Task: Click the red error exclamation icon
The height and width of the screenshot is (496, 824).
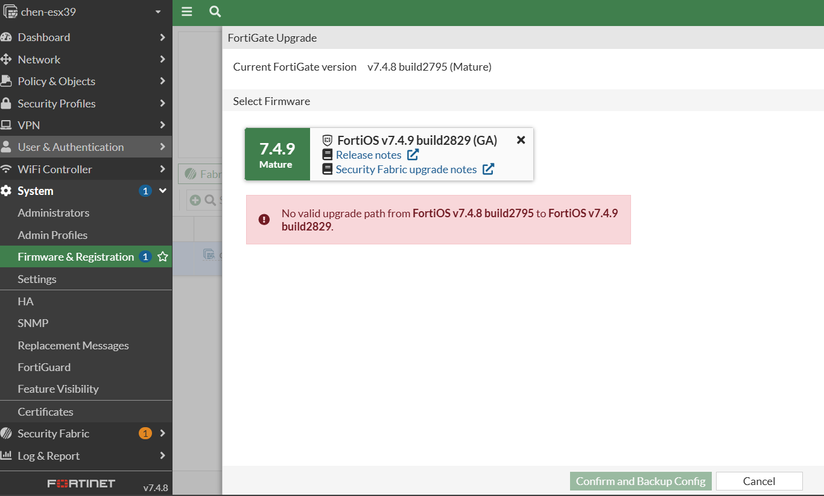Action: click(x=264, y=220)
